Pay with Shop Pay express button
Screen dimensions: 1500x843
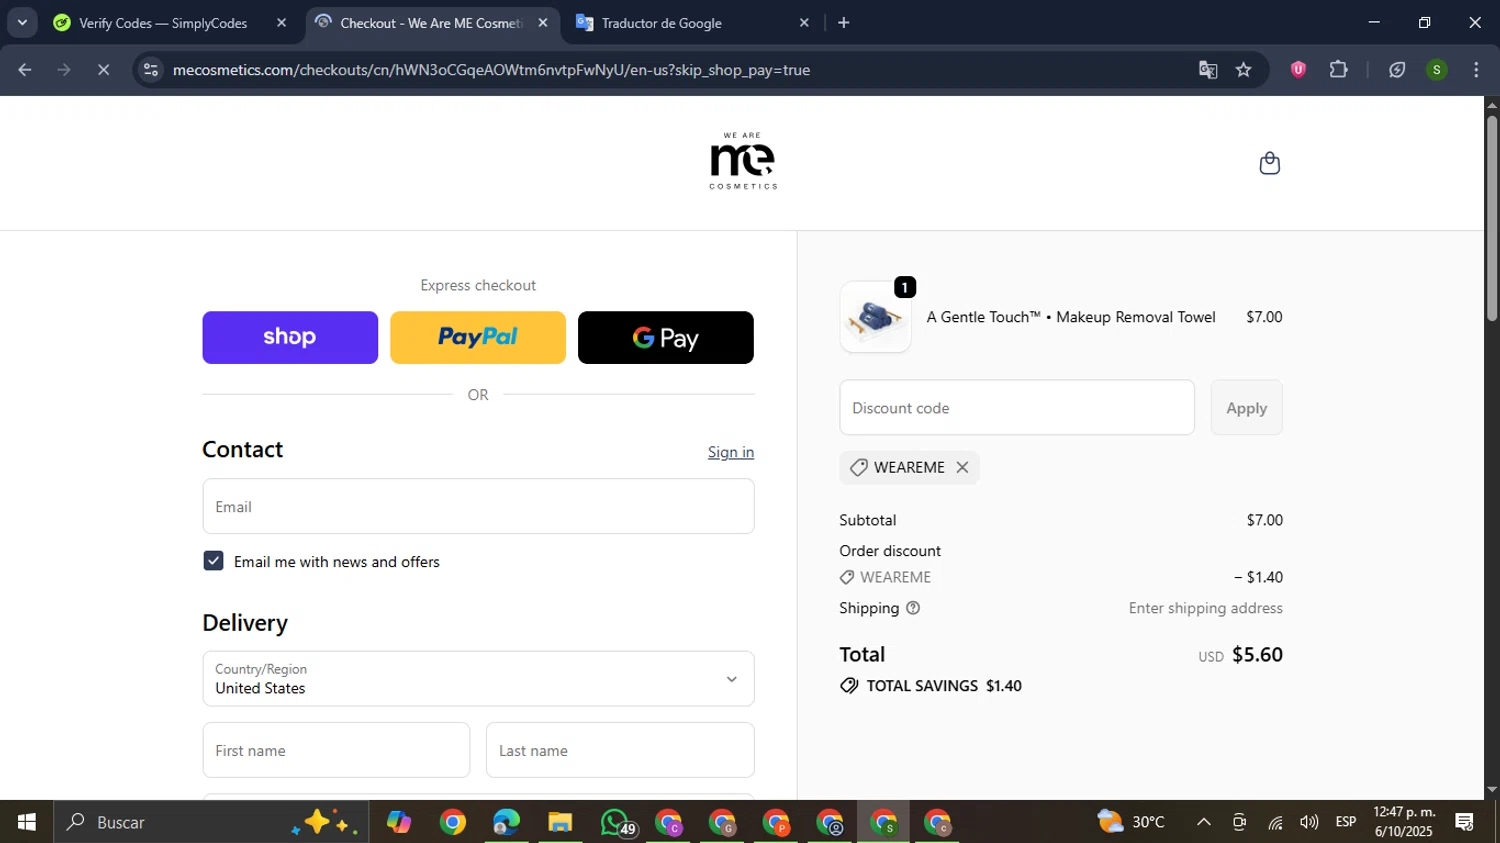(x=290, y=337)
